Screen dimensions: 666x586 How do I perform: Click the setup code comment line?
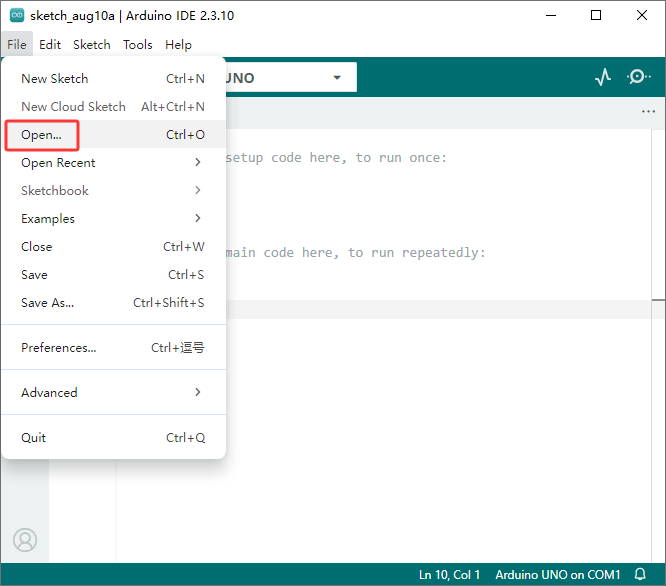(336, 158)
